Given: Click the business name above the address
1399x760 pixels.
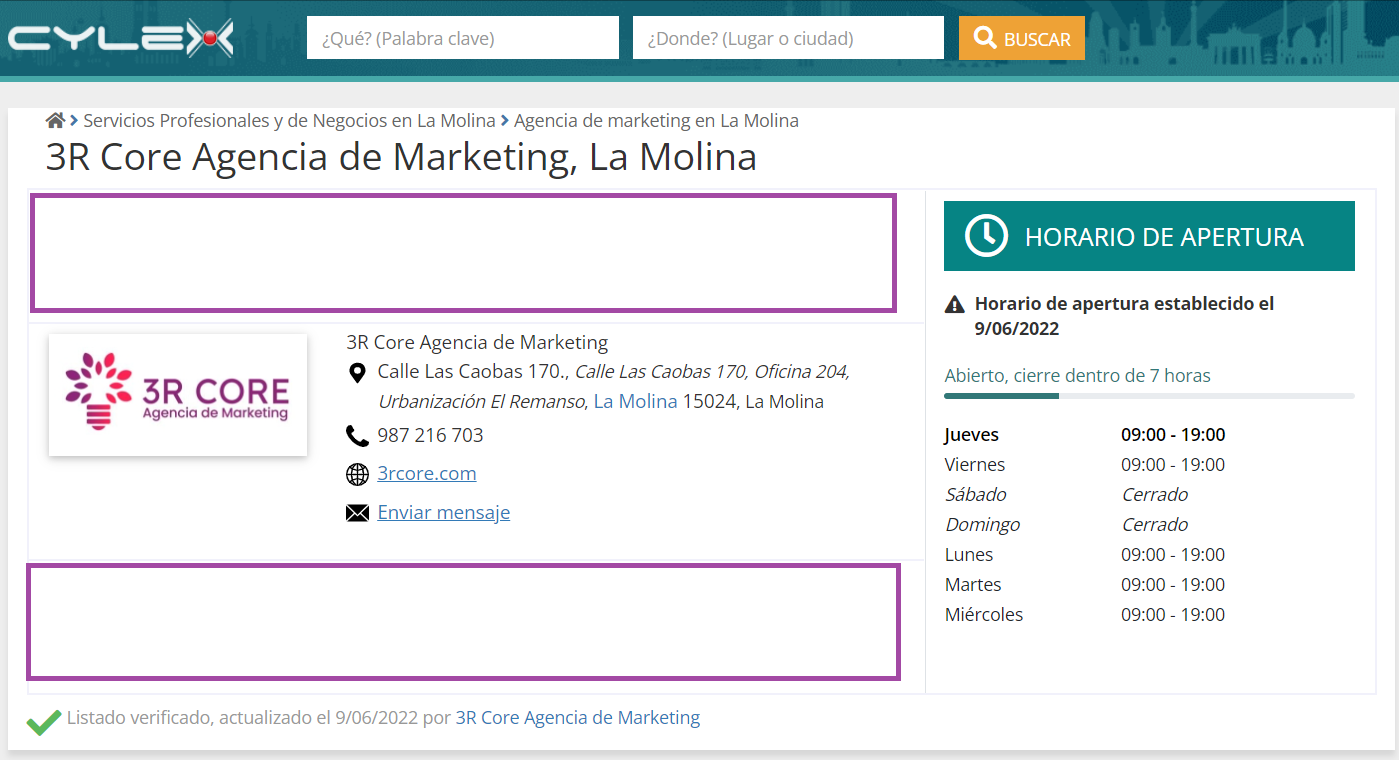Looking at the screenshot, I should (x=477, y=342).
